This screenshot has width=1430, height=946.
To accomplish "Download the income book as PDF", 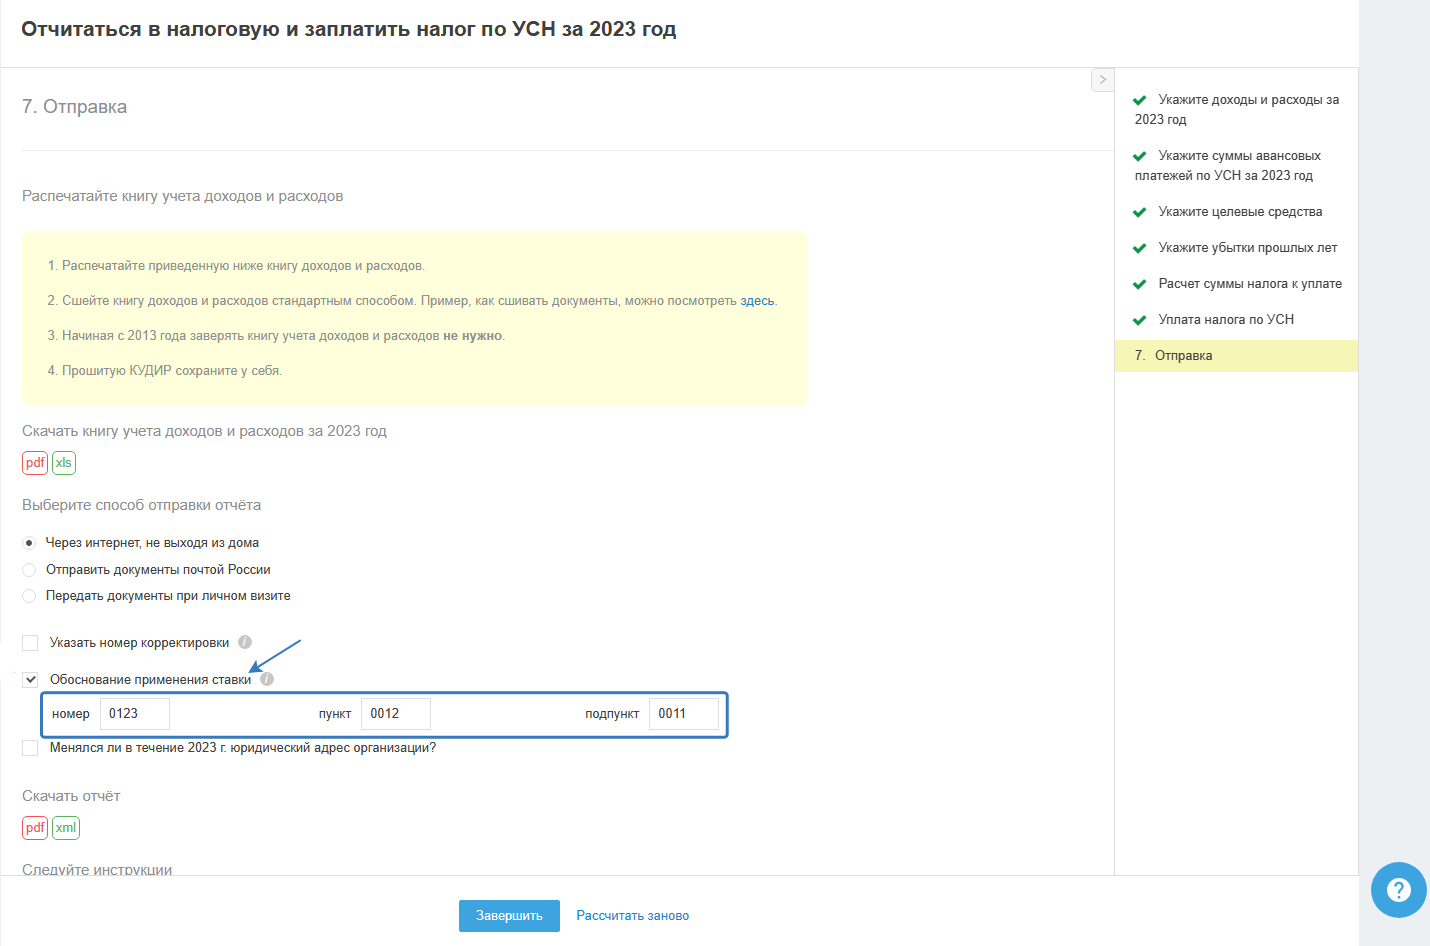I will (35, 463).
